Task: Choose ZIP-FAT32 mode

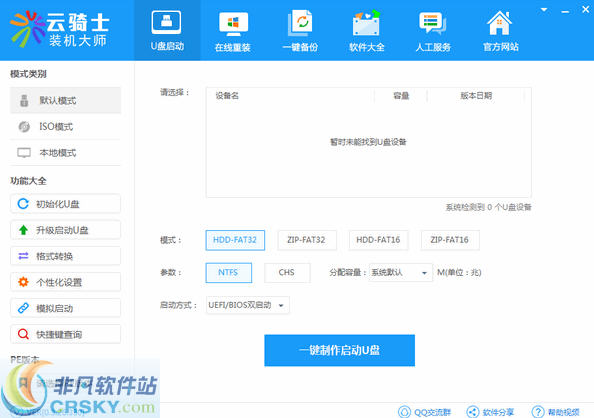Action: click(306, 240)
